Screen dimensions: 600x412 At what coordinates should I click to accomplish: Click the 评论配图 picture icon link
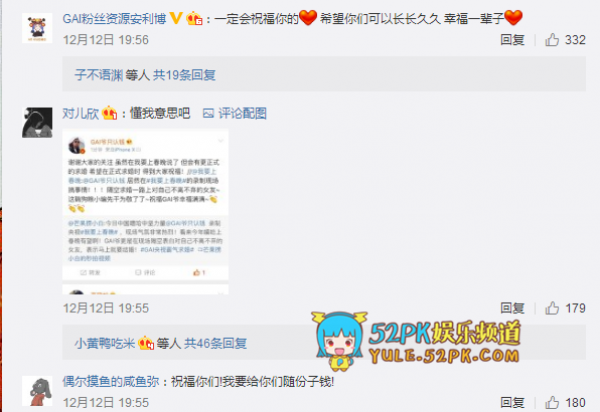tap(235, 113)
